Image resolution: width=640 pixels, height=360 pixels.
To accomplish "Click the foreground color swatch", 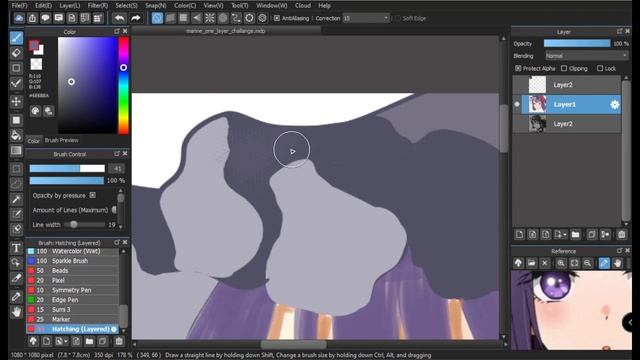I will point(34,45).
